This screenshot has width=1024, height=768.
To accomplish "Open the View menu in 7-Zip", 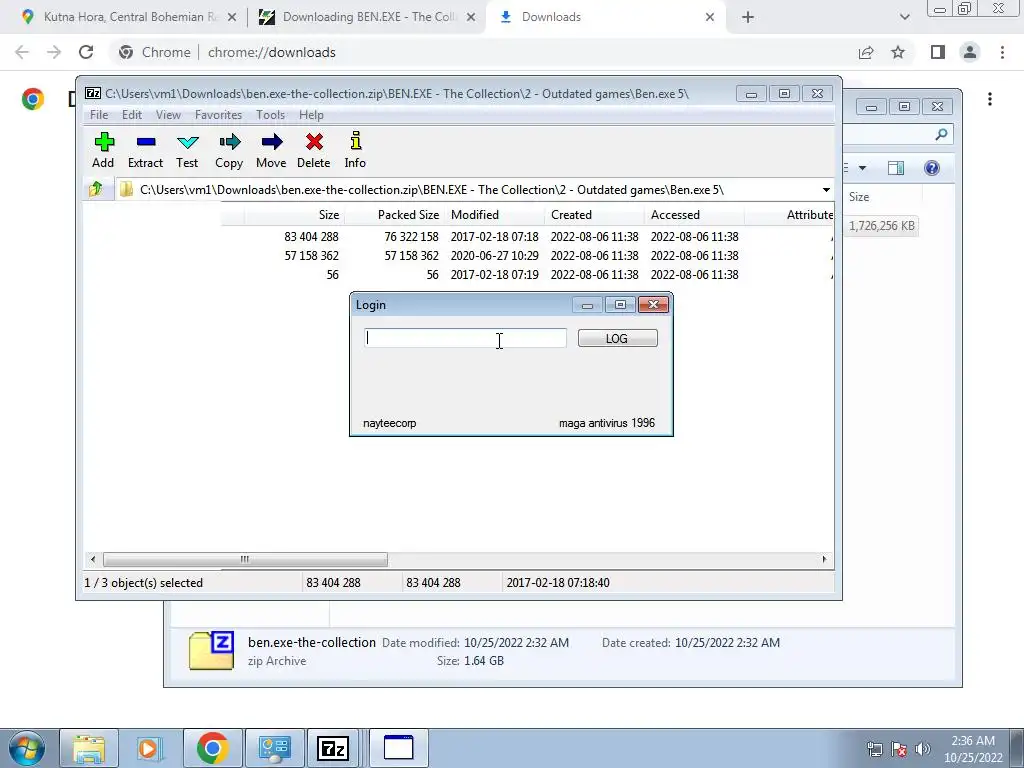I will tap(168, 115).
